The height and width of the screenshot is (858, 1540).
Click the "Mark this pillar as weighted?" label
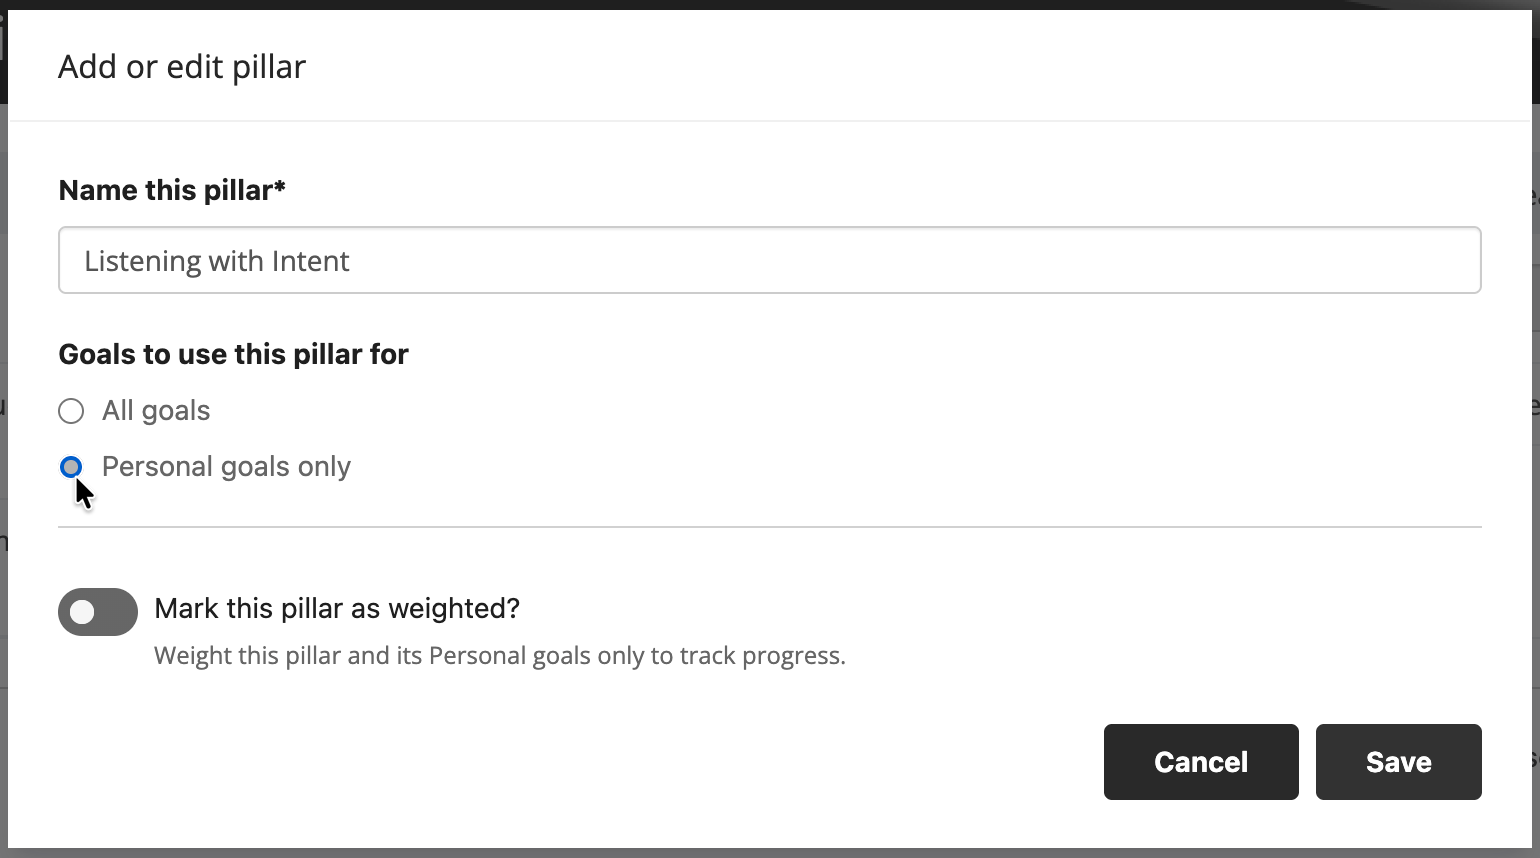pos(337,609)
